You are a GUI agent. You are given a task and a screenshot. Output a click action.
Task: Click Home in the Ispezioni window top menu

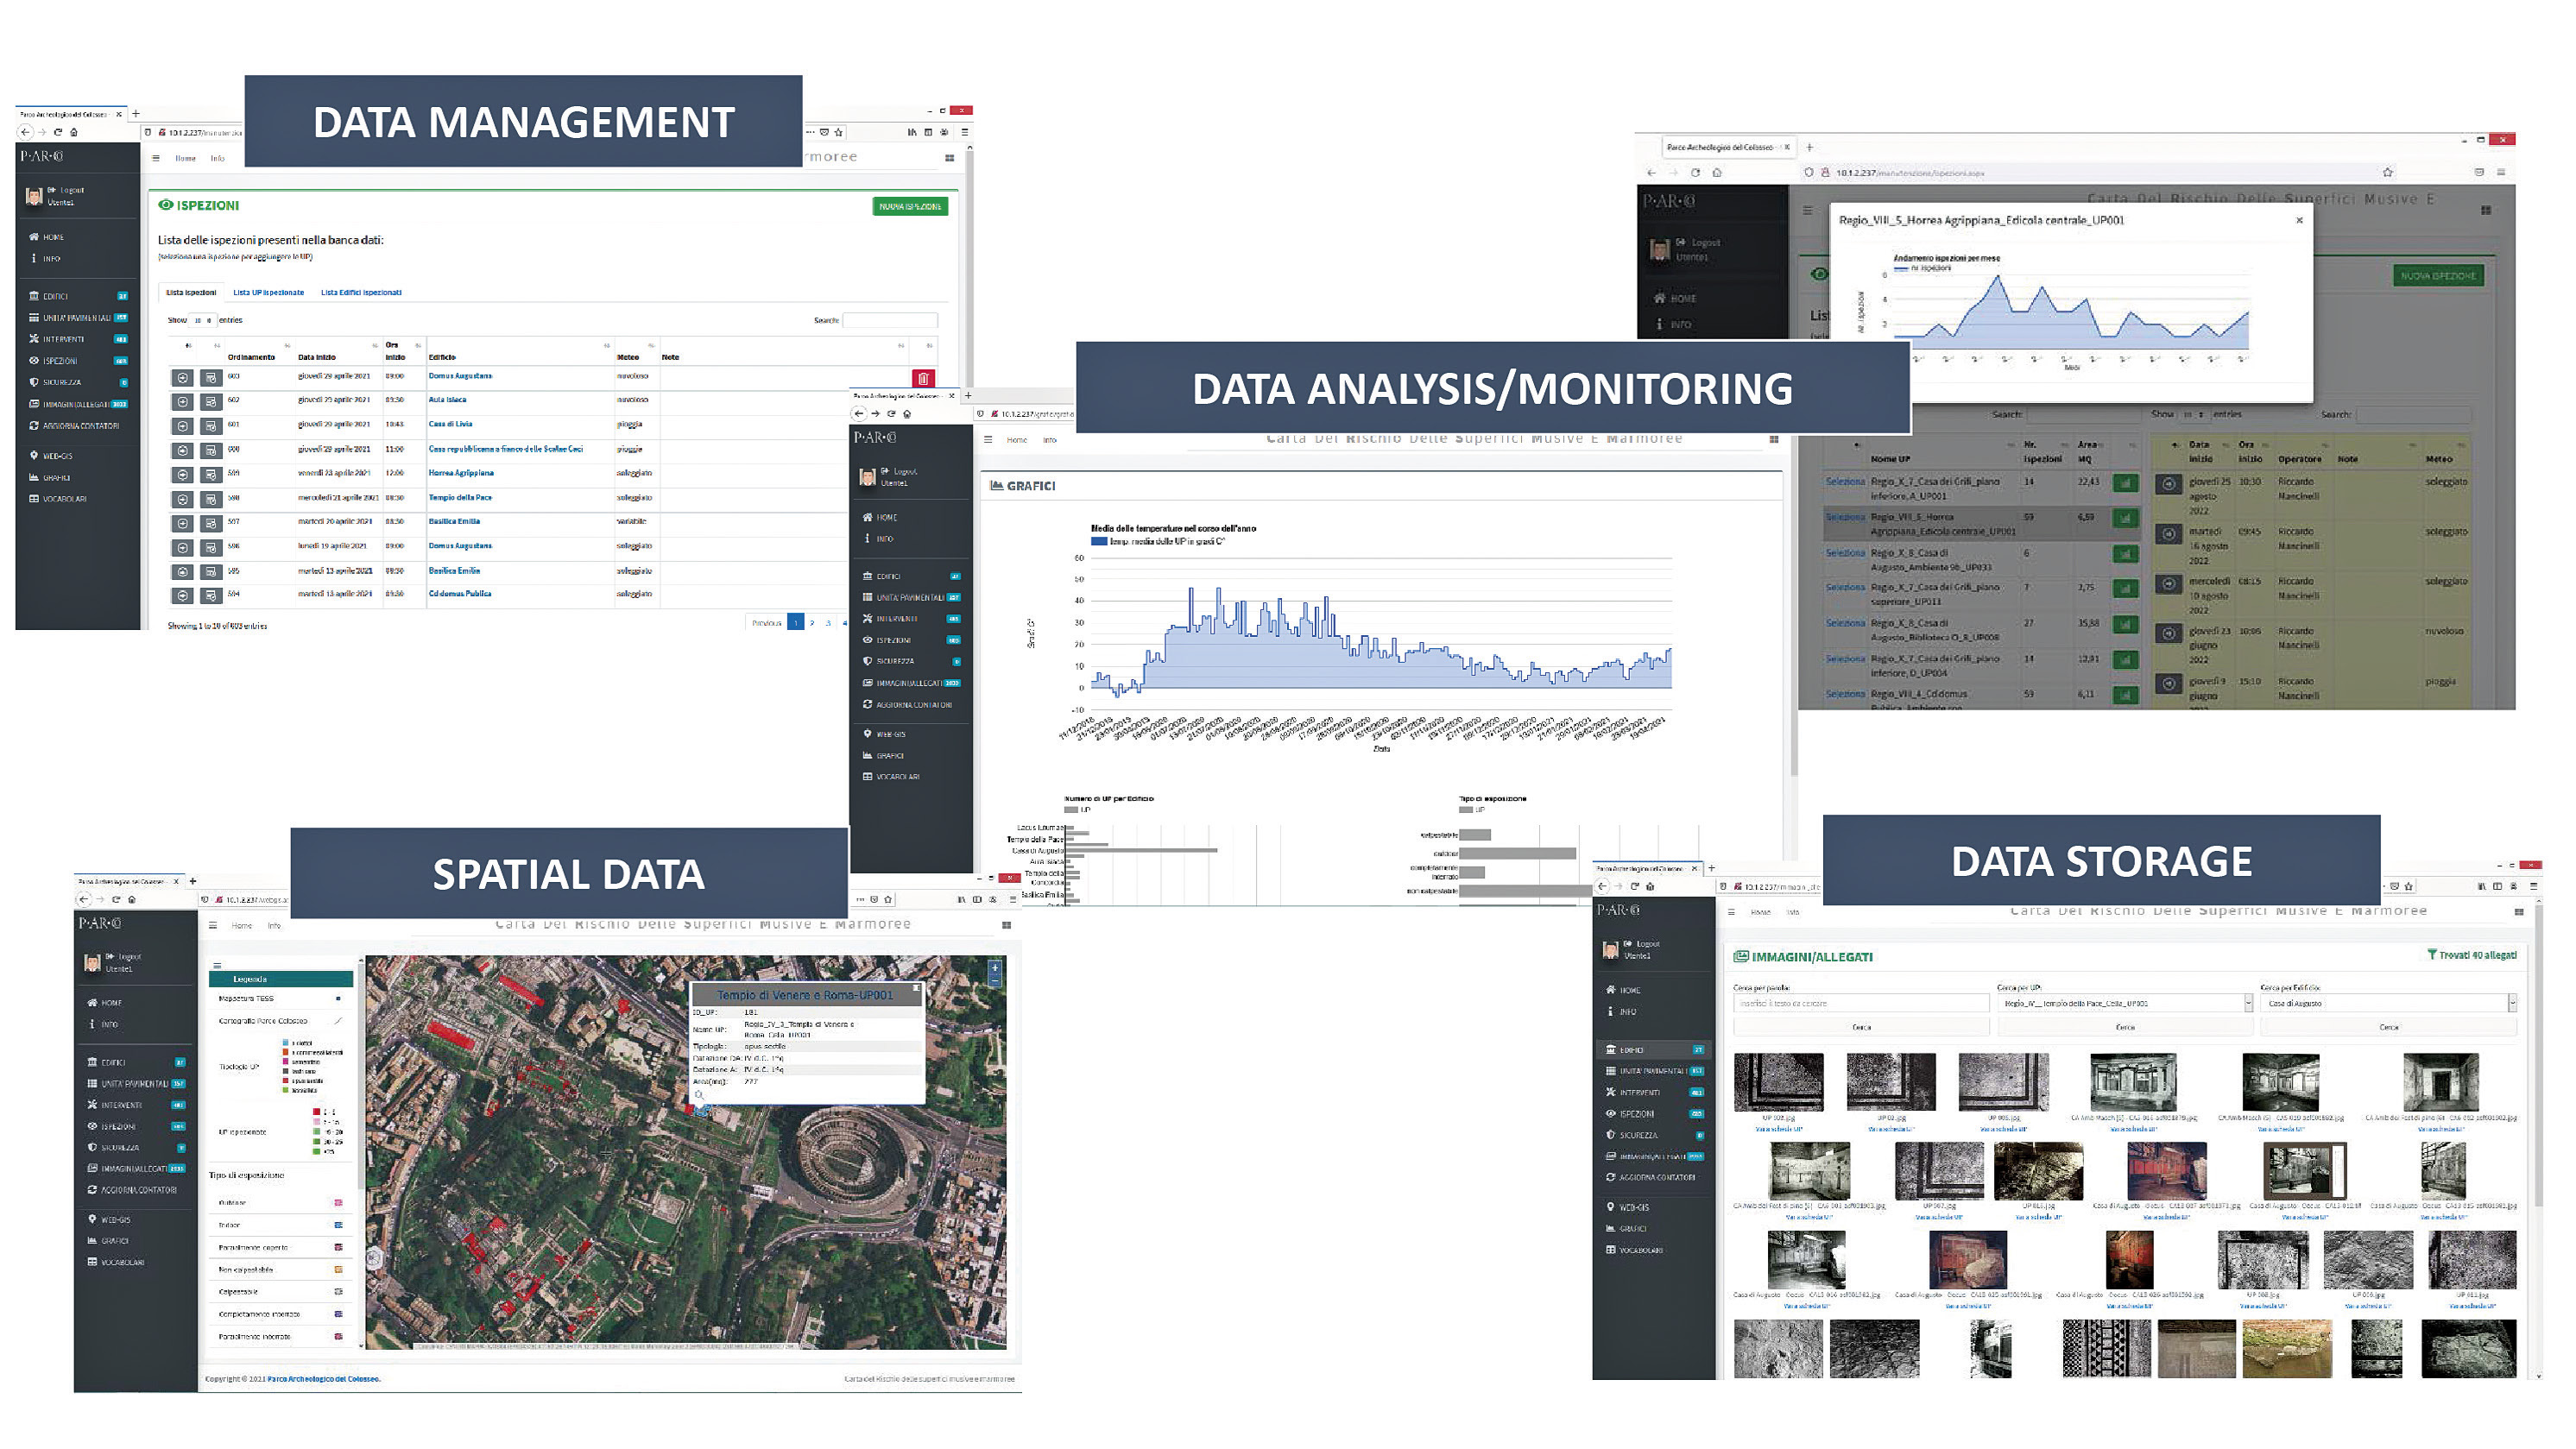click(186, 158)
